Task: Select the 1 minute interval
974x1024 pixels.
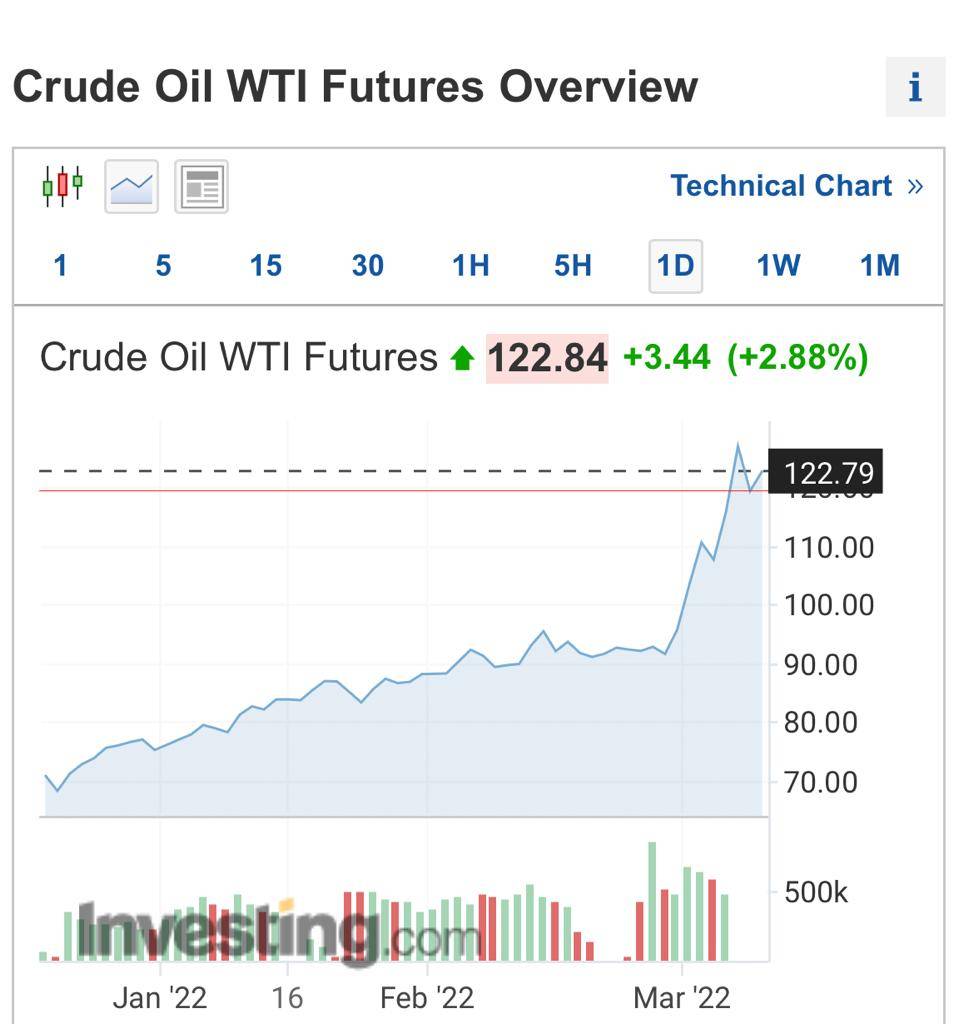Action: tap(60, 266)
